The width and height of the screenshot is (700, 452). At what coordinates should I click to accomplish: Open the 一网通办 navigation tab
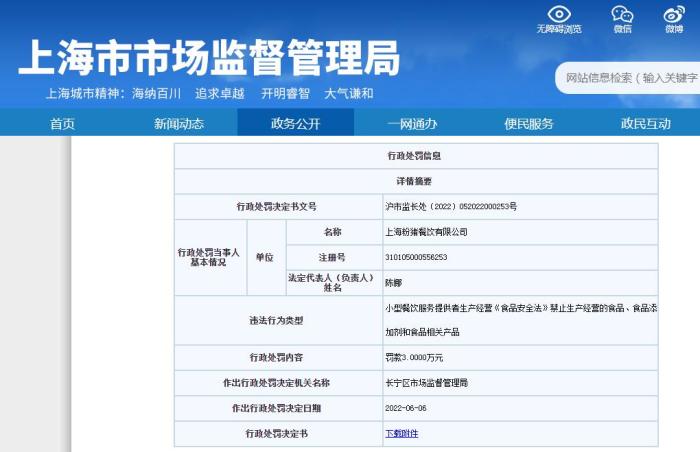(412, 124)
